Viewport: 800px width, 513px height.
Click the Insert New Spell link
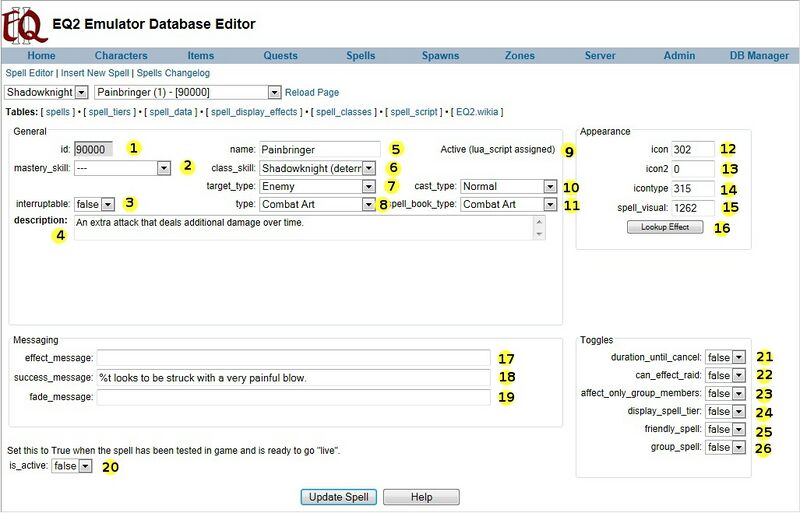(96, 73)
